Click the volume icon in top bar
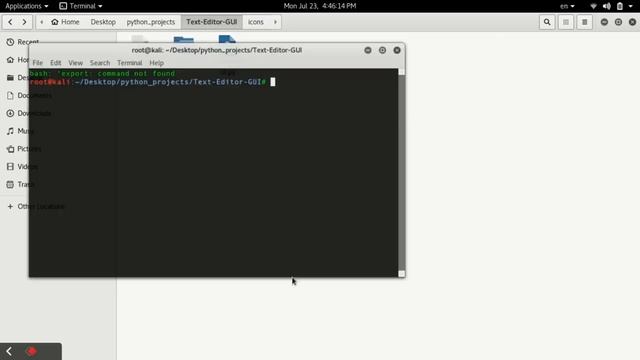This screenshot has width=640, height=360. [x=607, y=6]
